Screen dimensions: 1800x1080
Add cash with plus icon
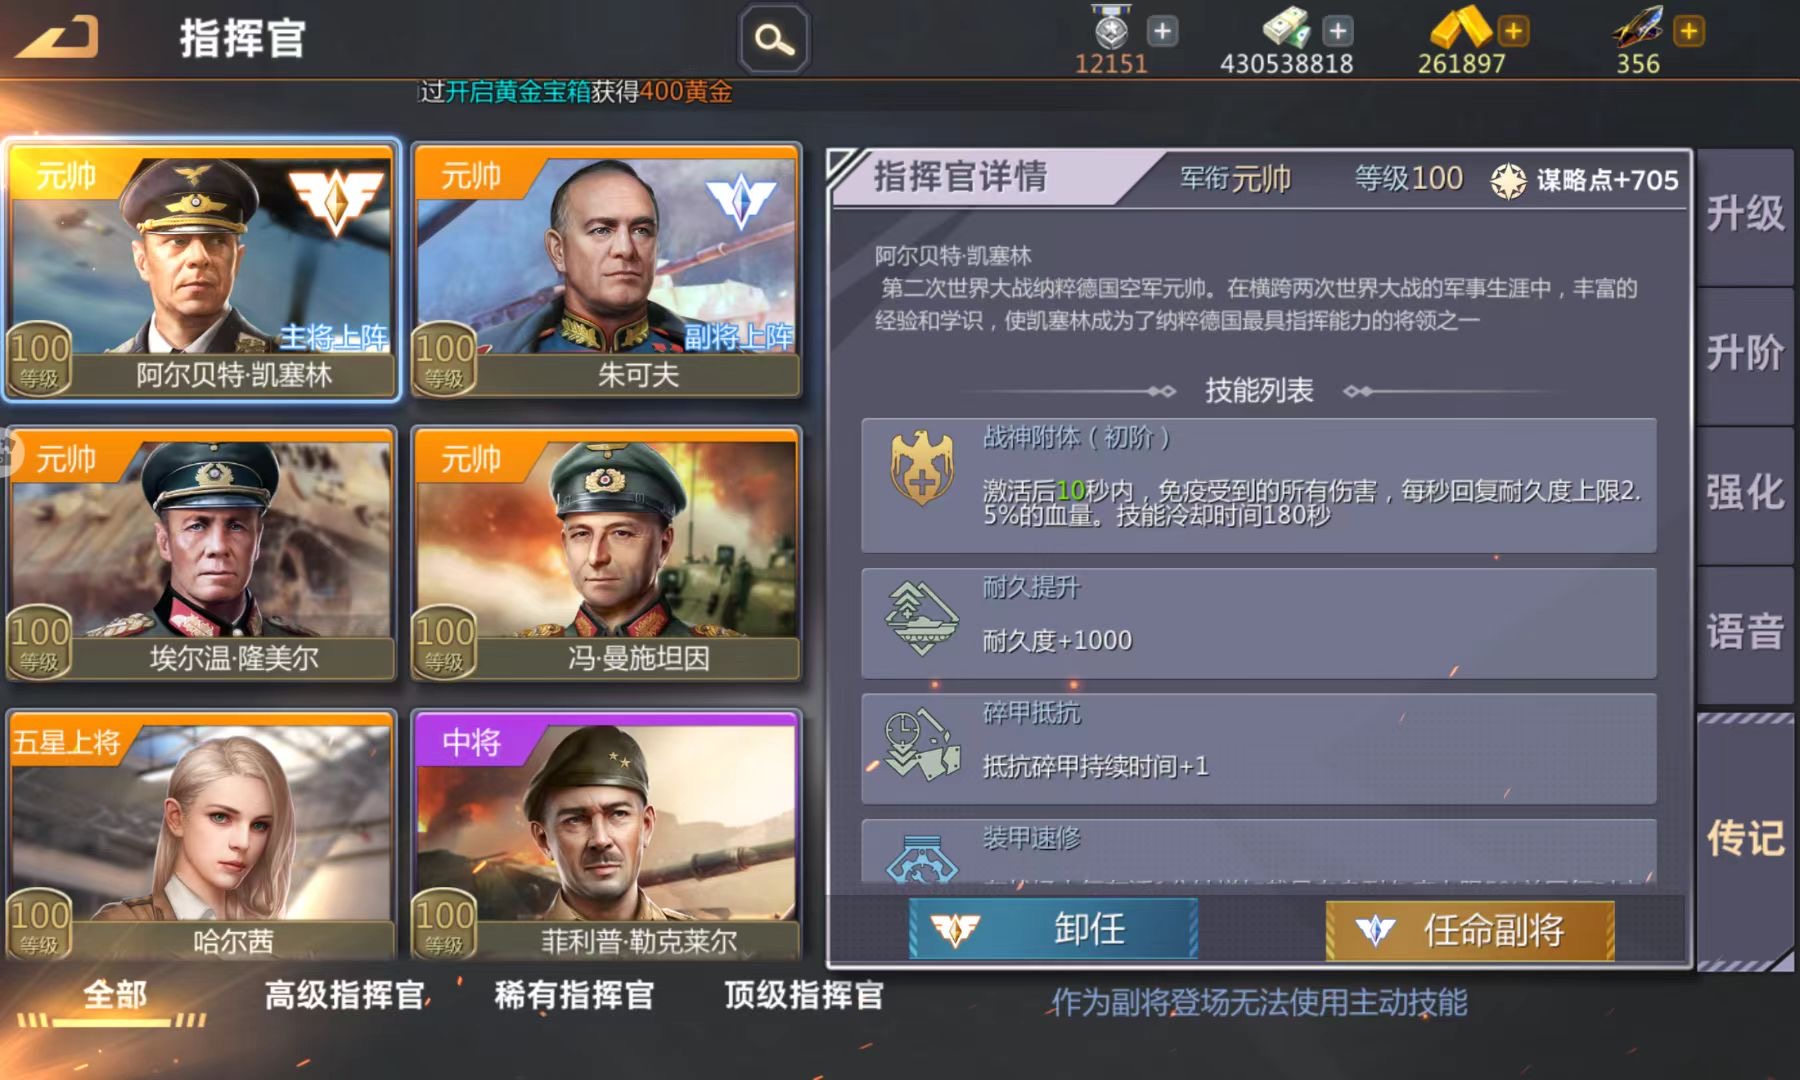click(x=1338, y=31)
